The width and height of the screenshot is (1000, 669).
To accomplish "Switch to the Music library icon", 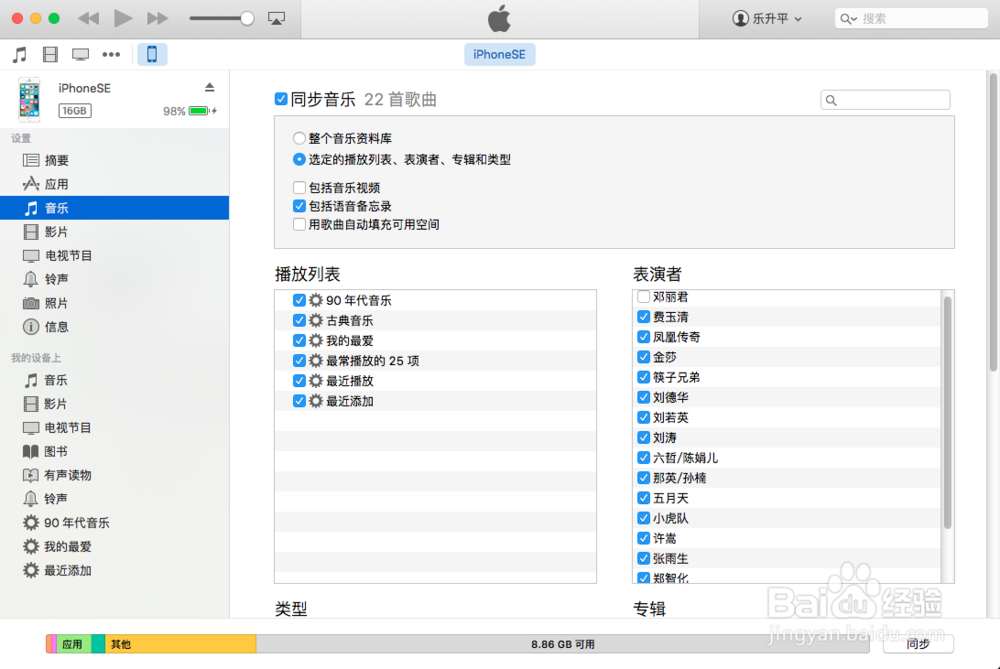I will 20,54.
